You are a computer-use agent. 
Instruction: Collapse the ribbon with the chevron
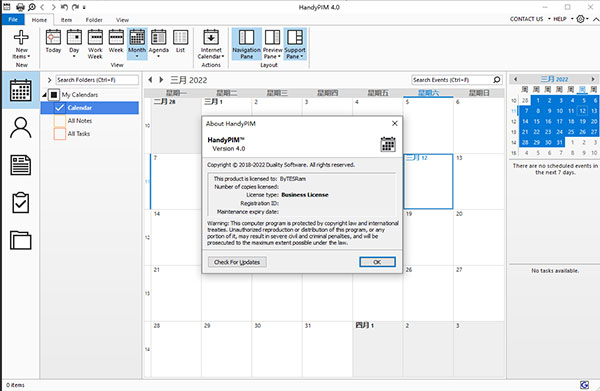click(x=595, y=19)
